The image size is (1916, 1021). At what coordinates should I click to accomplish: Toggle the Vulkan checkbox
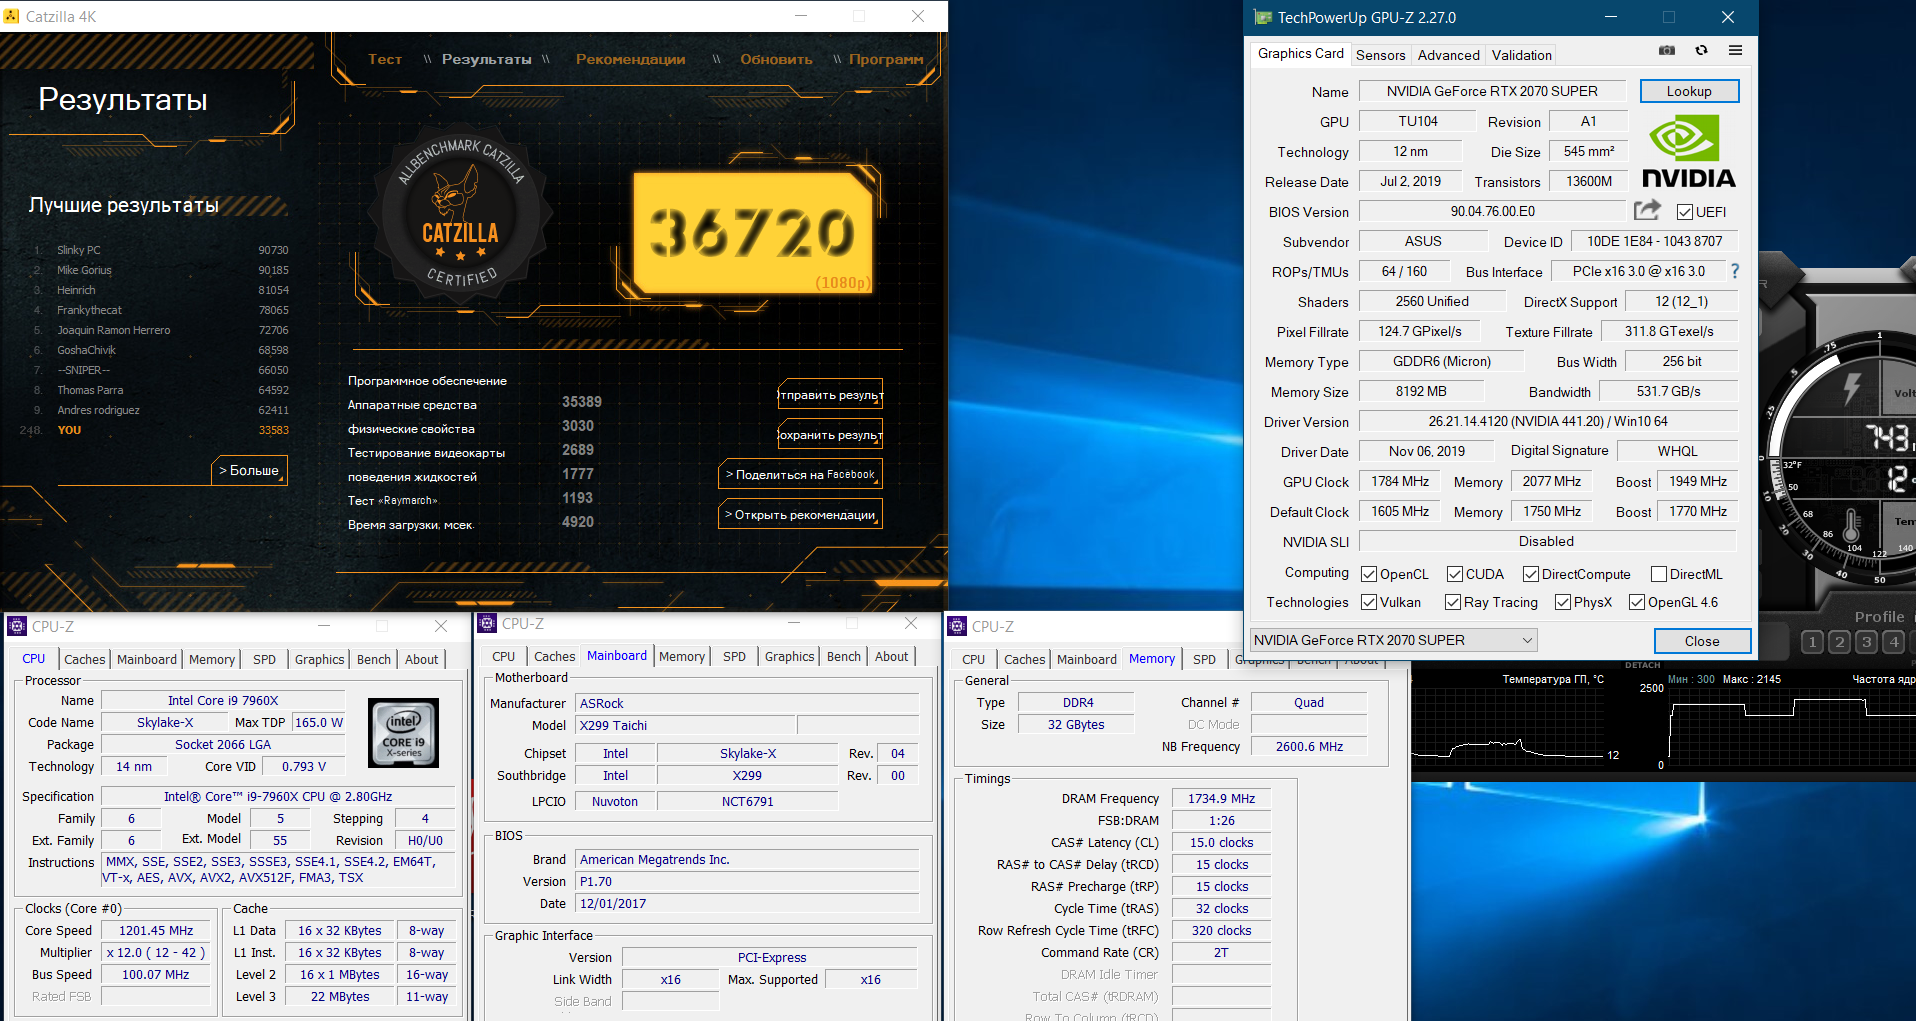point(1369,602)
